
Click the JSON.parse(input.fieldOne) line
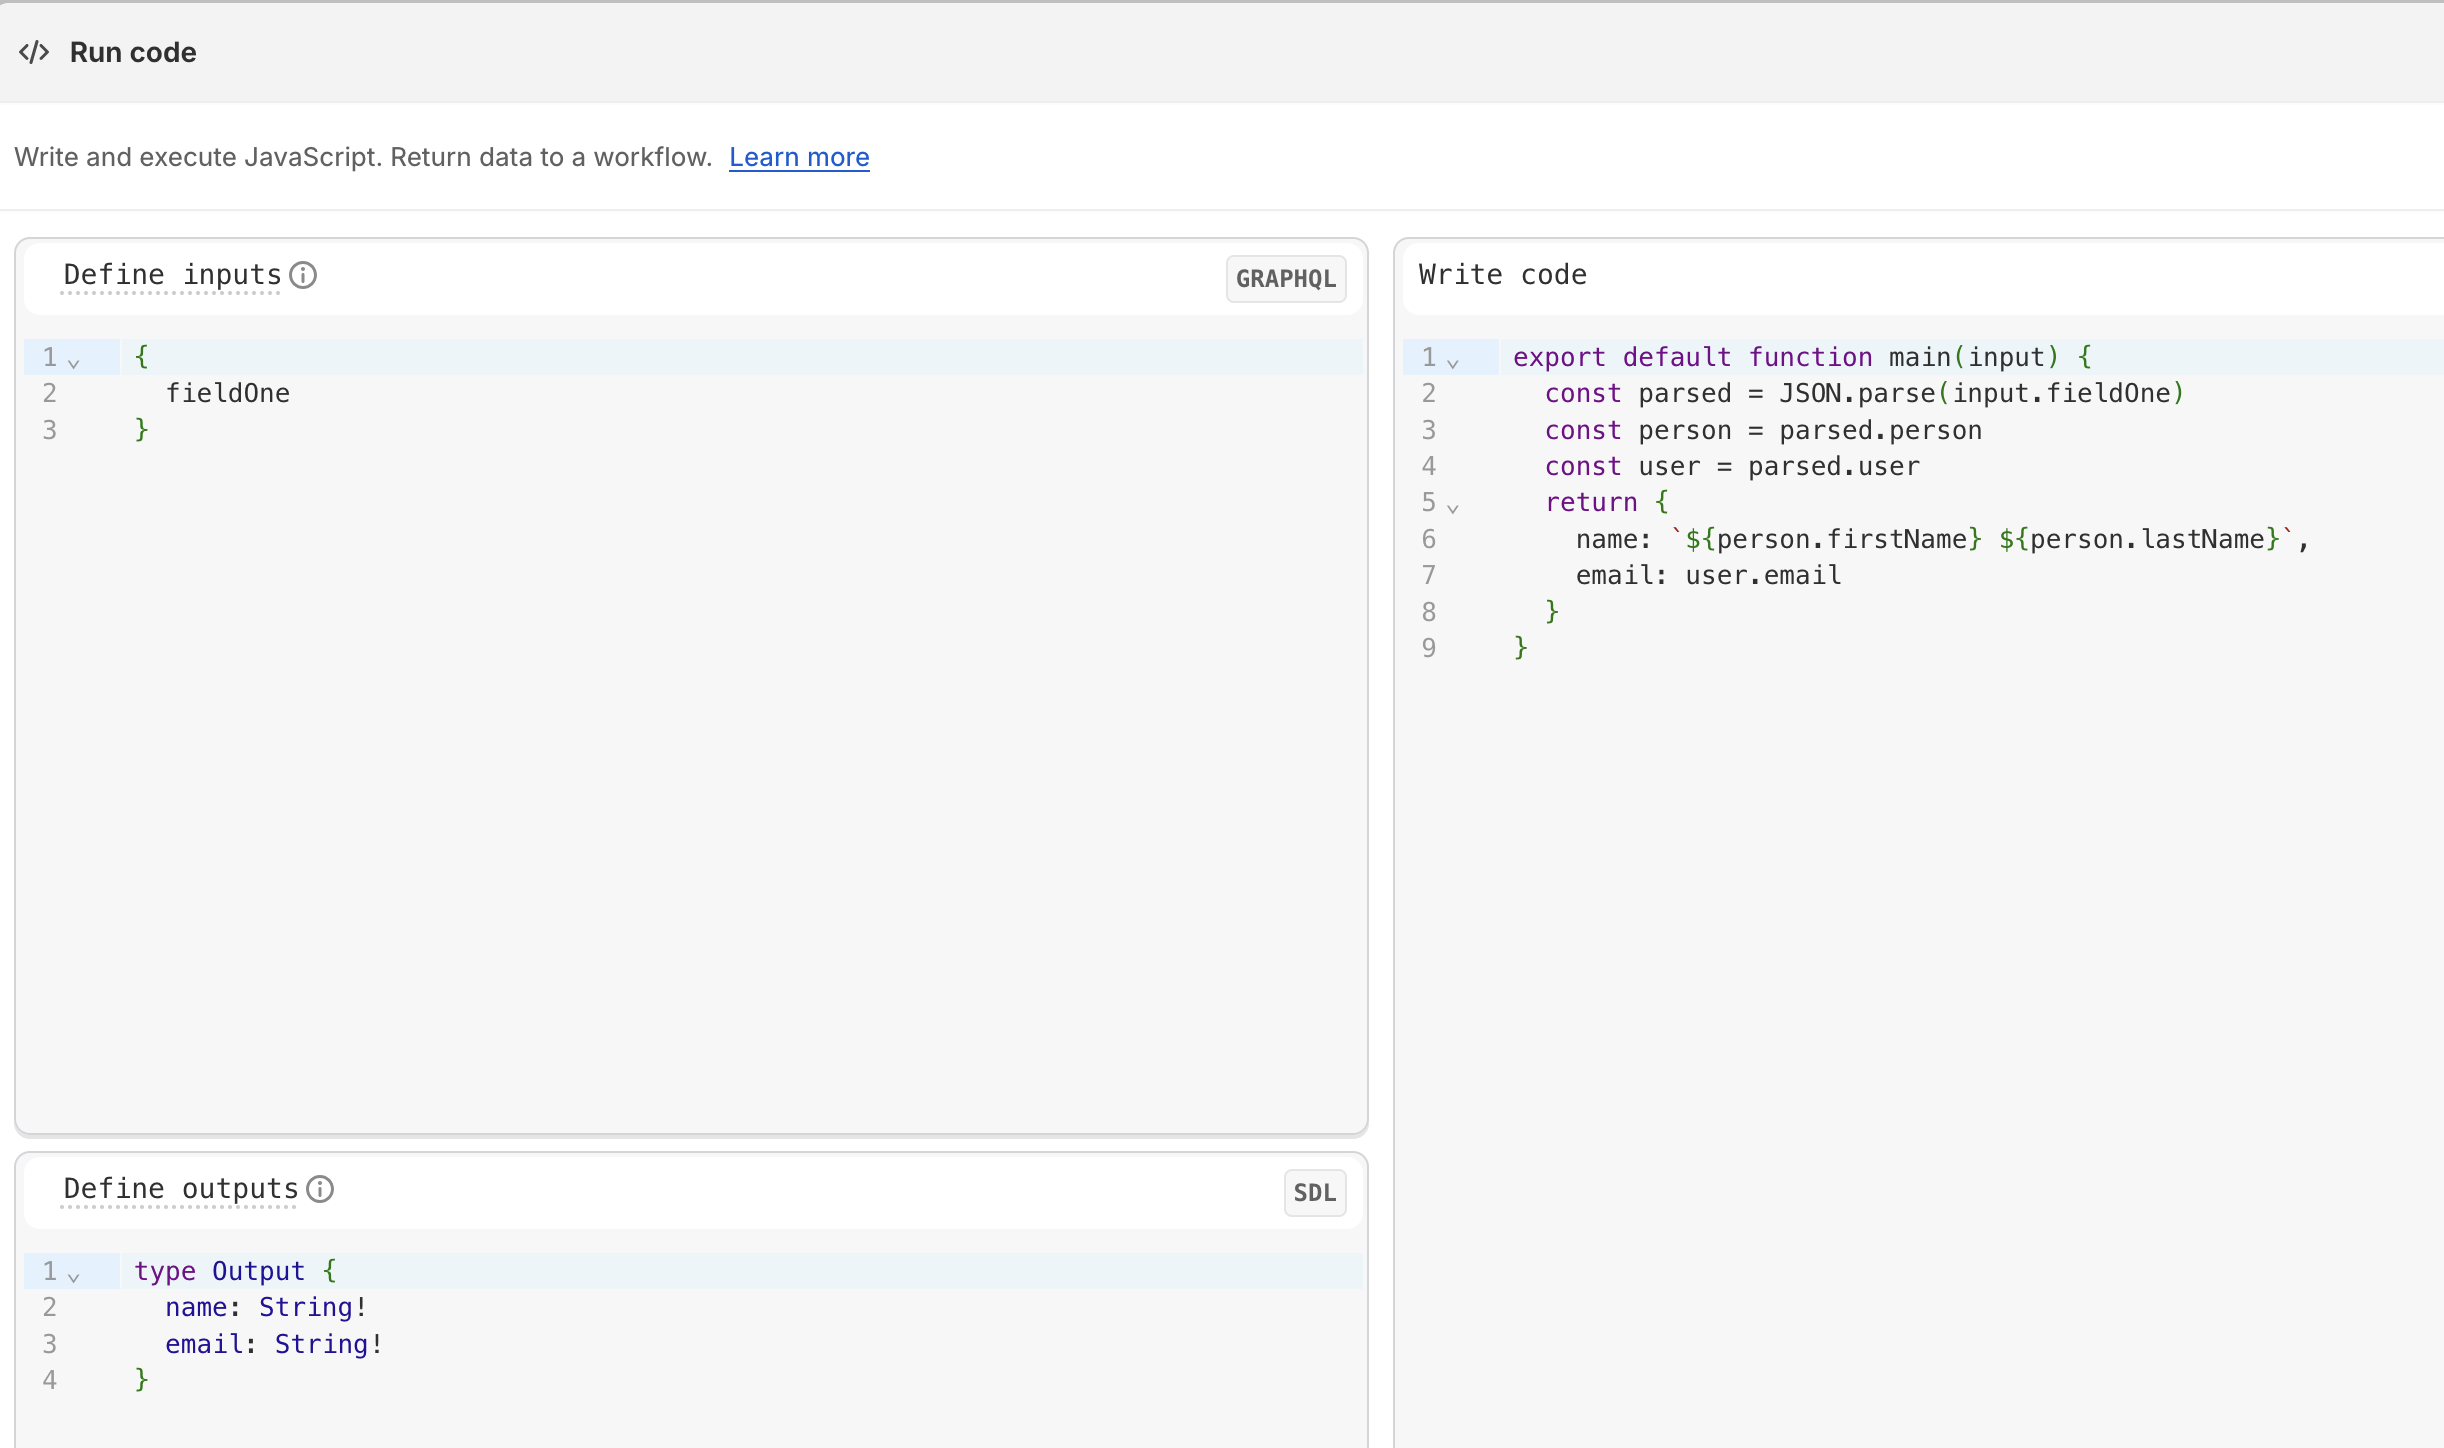point(1865,393)
